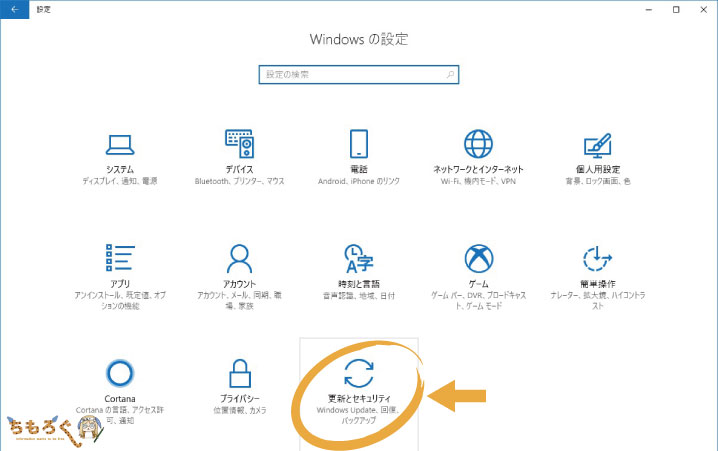Focus the 設定の検索 search box
Image resolution: width=718 pixels, height=451 pixels.
click(359, 75)
